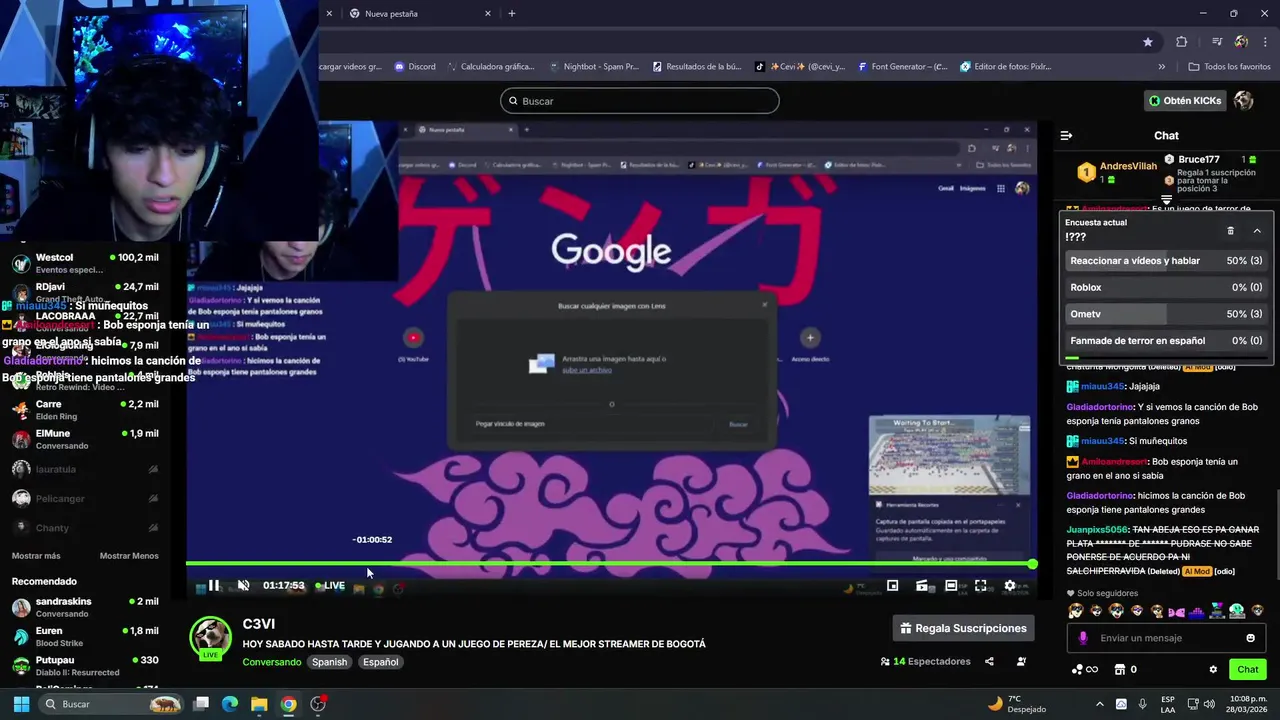This screenshot has height=720, width=1280.
Task: Vote for Fanmade de terror en español
Action: (1166, 340)
